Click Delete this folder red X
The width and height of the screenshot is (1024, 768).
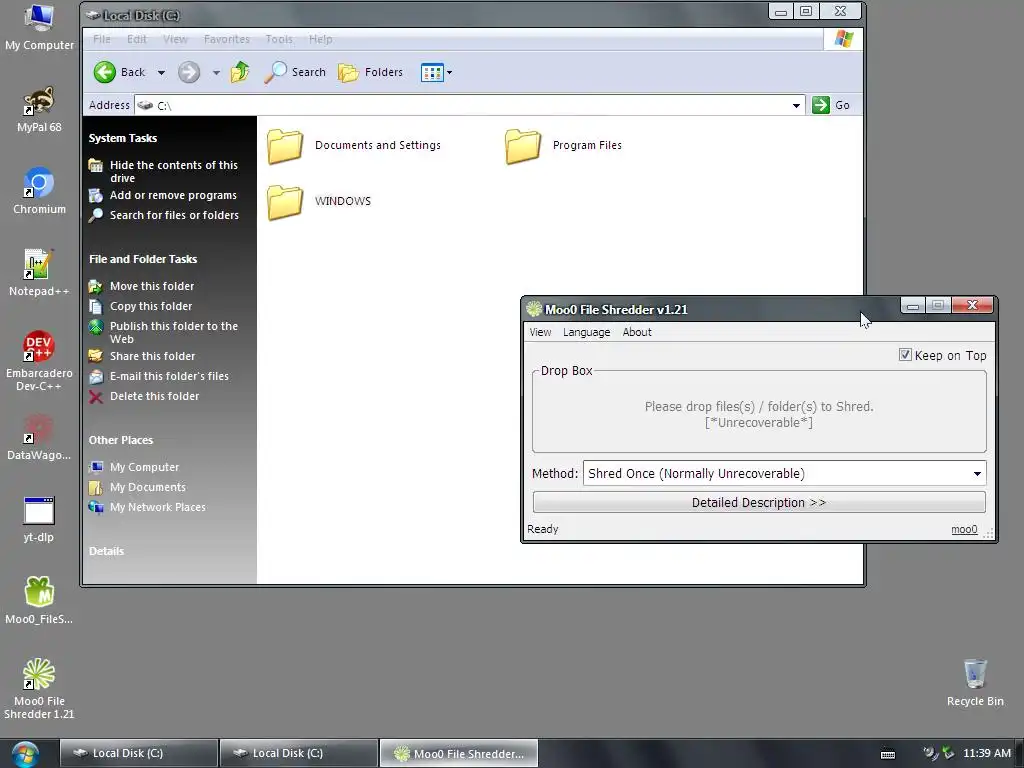click(x=96, y=396)
